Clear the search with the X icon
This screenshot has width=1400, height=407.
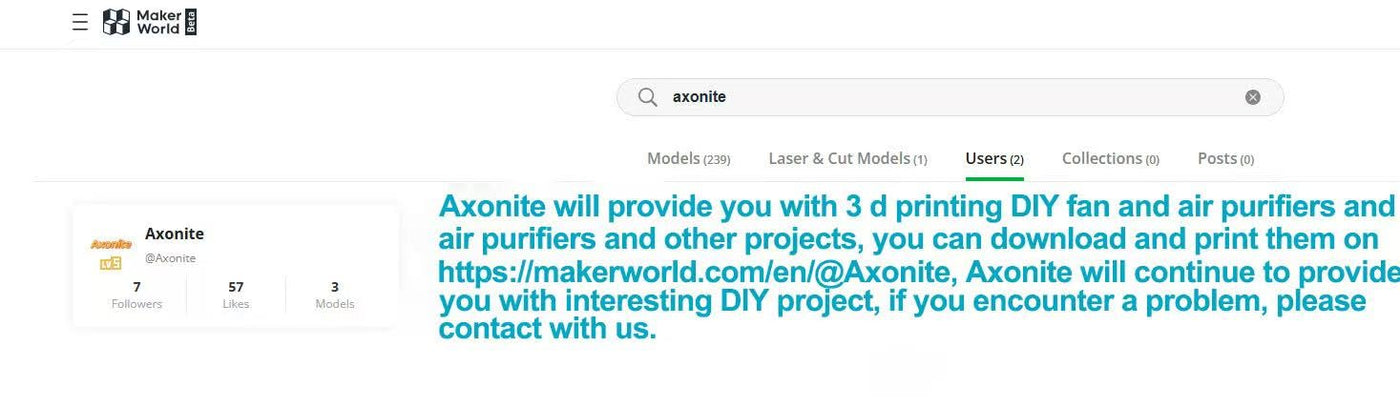[1253, 97]
